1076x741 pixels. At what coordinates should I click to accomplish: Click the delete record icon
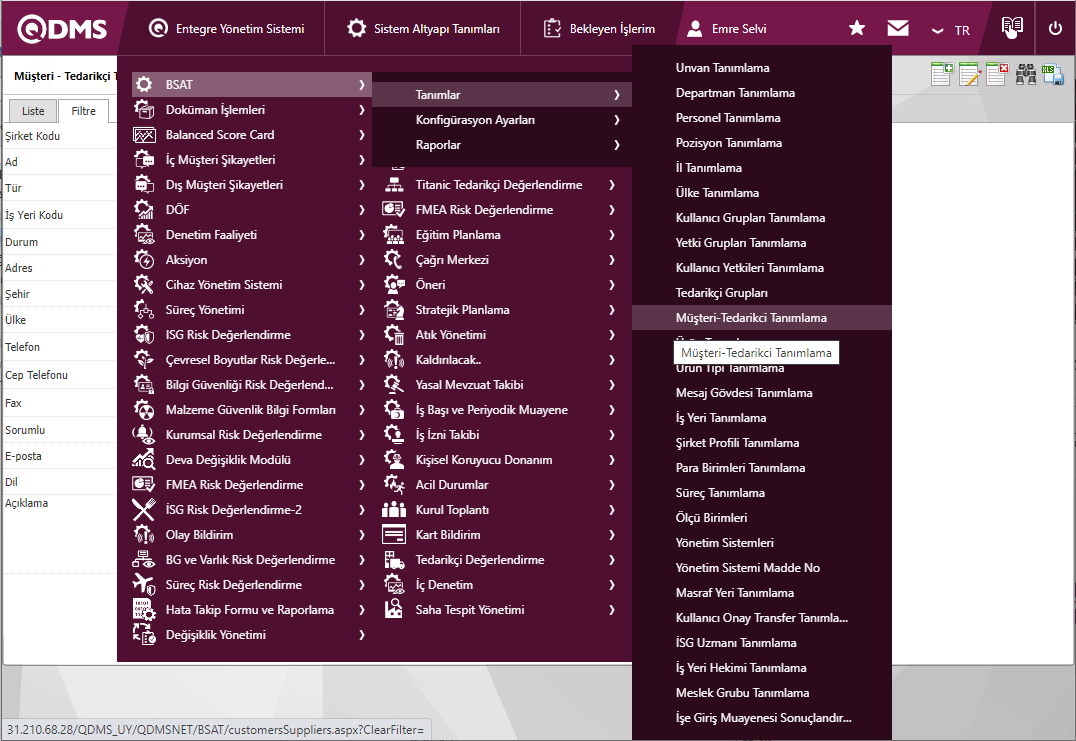click(996, 74)
